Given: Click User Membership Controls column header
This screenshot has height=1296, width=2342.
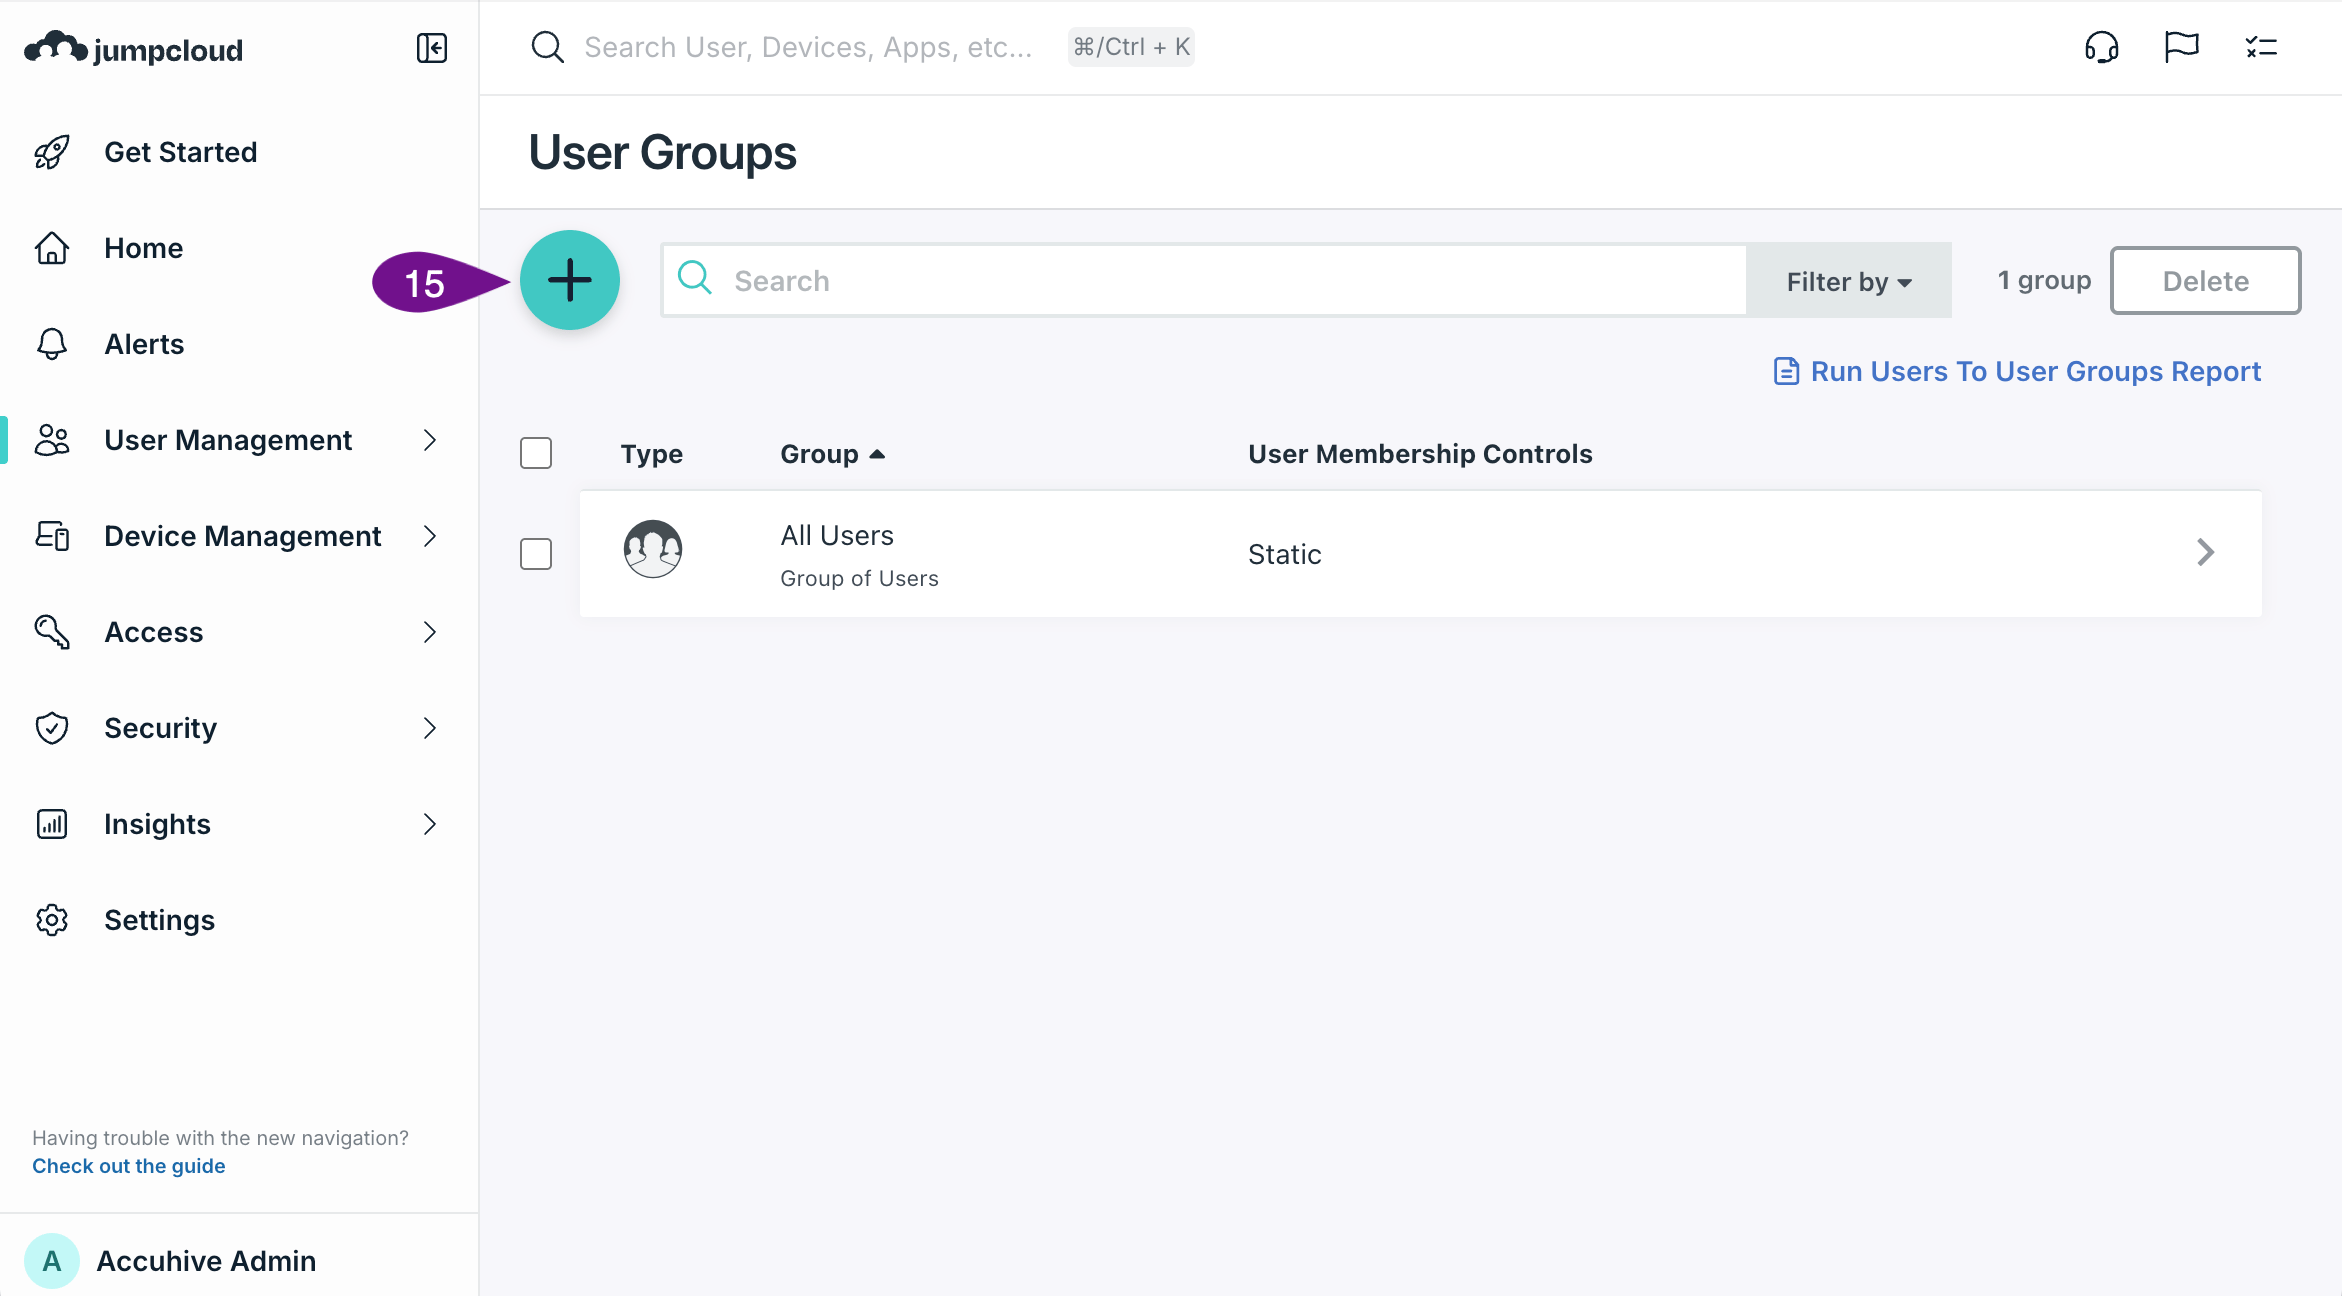Looking at the screenshot, I should (1420, 454).
